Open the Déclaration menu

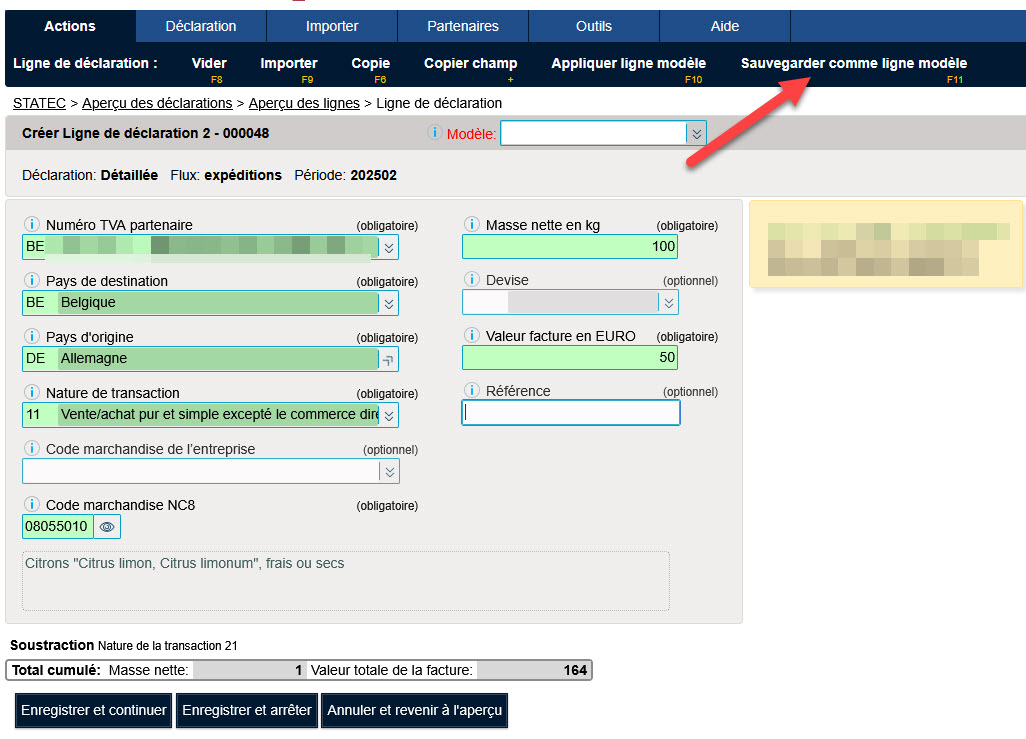click(x=201, y=26)
